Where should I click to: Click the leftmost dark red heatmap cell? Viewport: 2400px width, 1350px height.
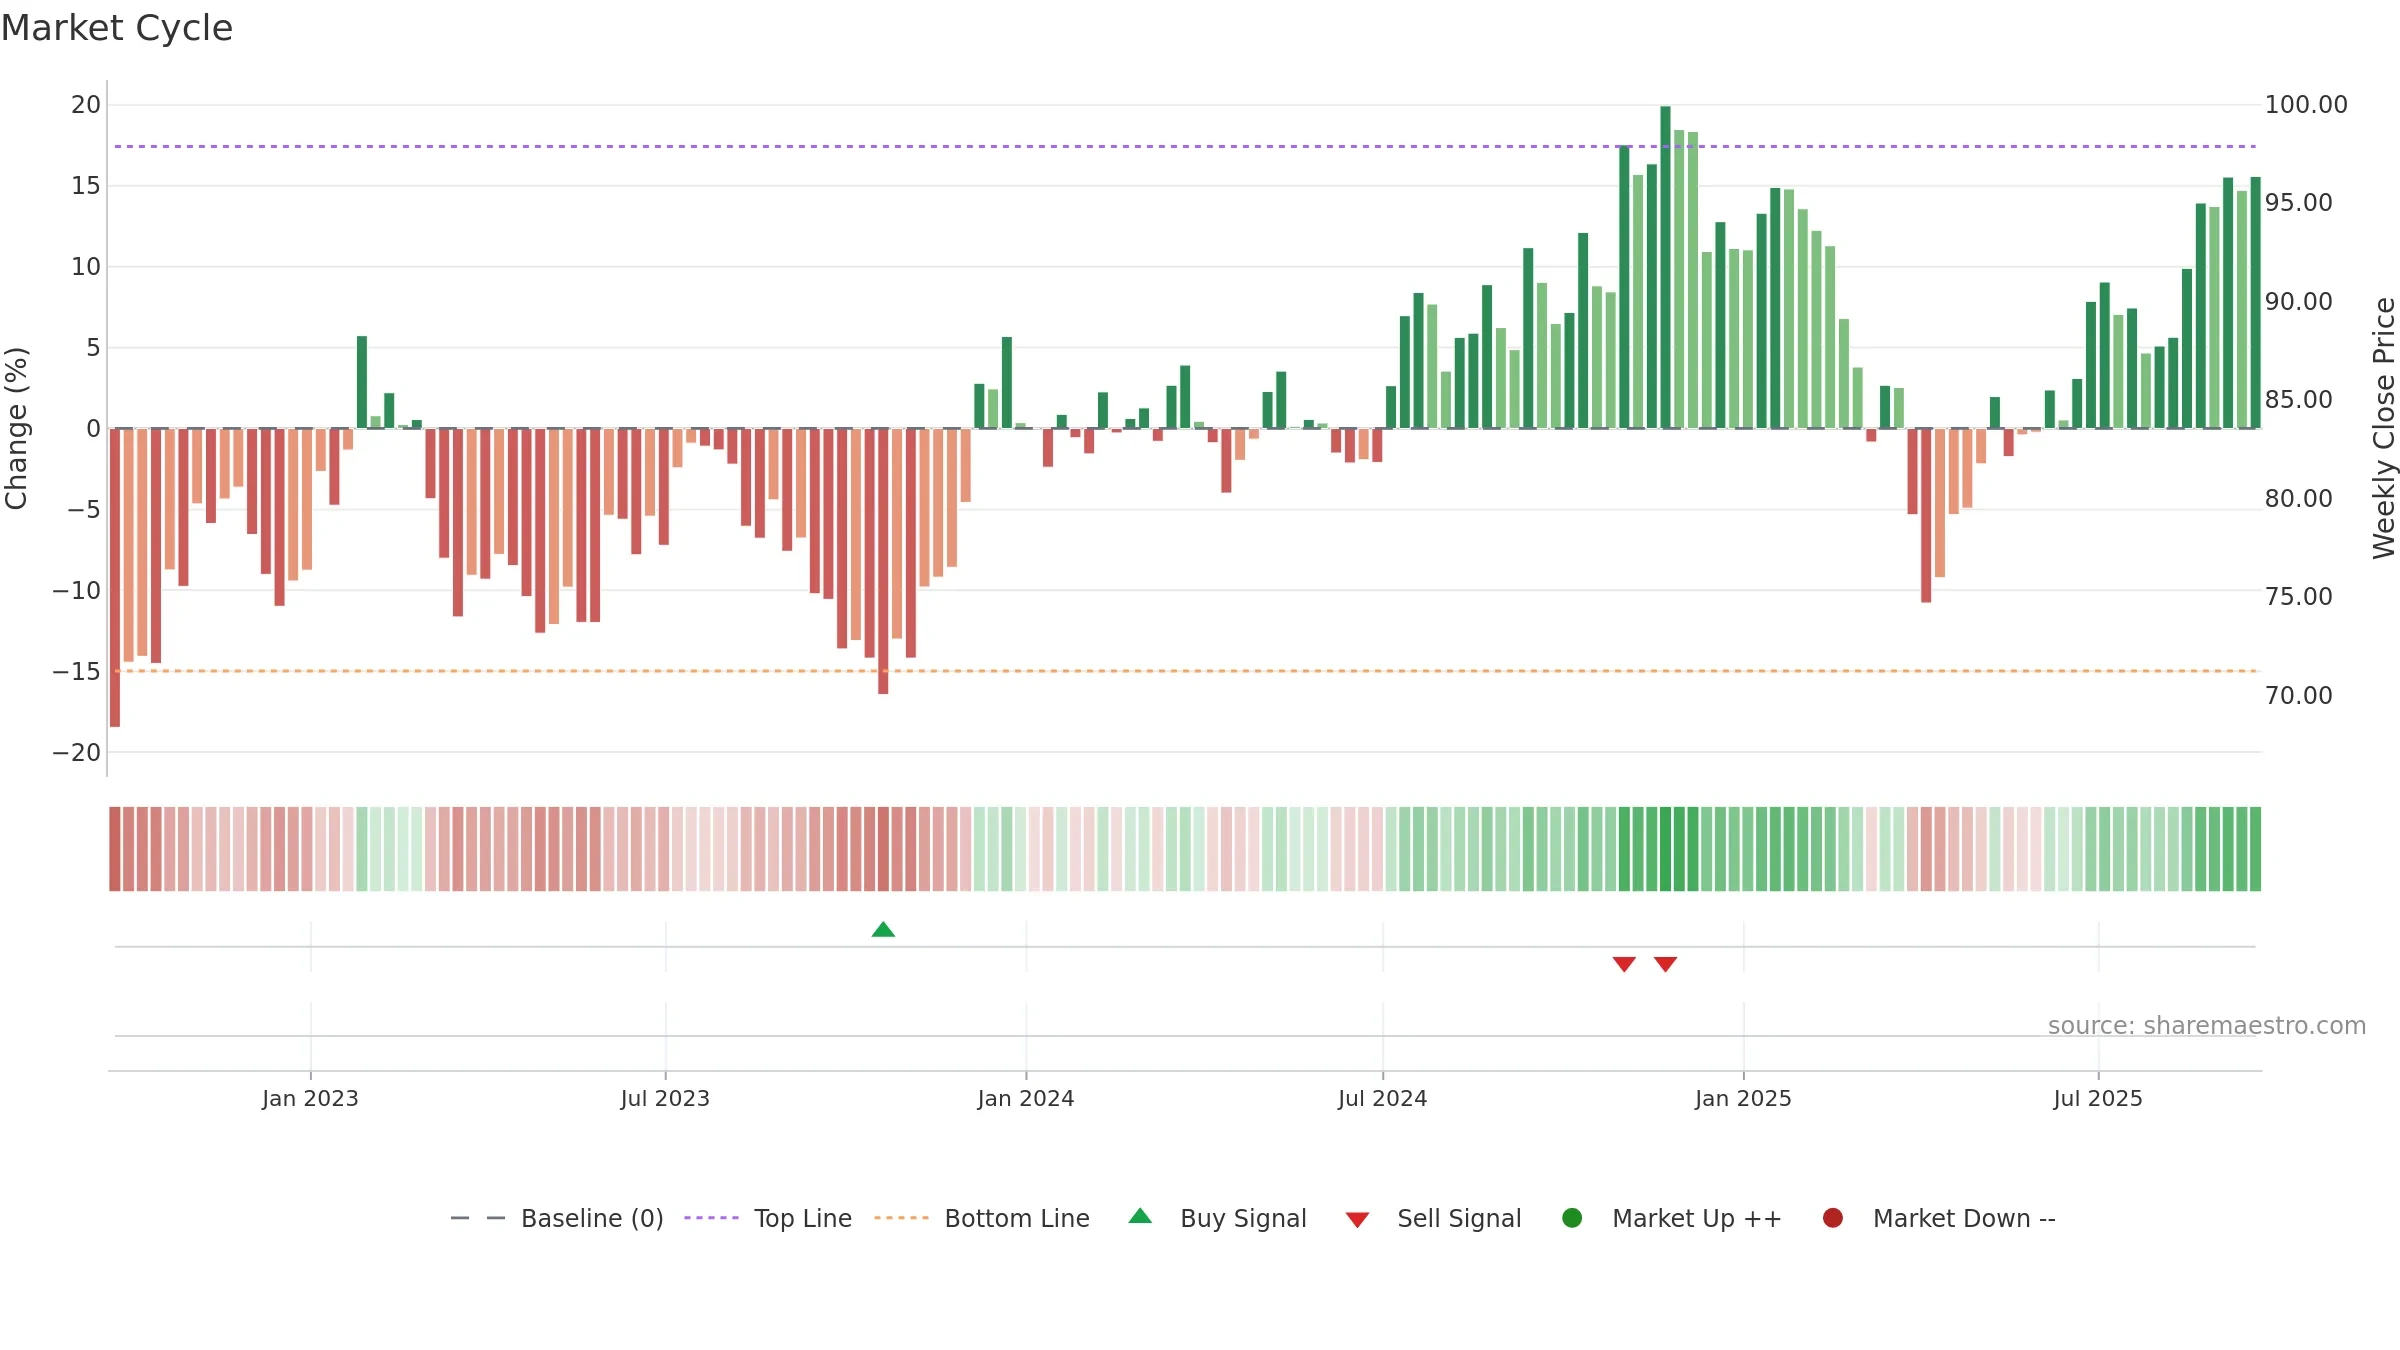pos(115,849)
